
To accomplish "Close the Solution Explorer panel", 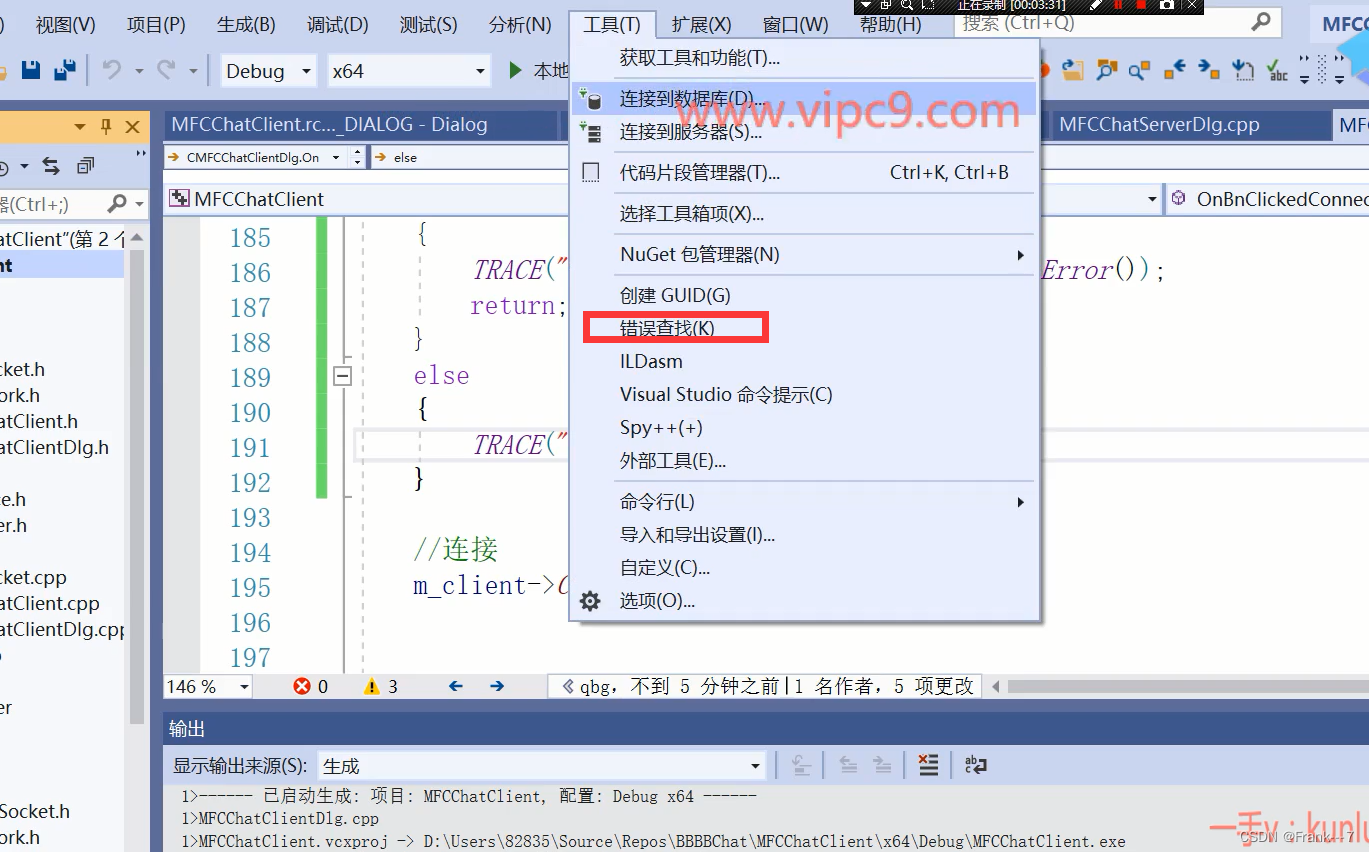I will (132, 127).
